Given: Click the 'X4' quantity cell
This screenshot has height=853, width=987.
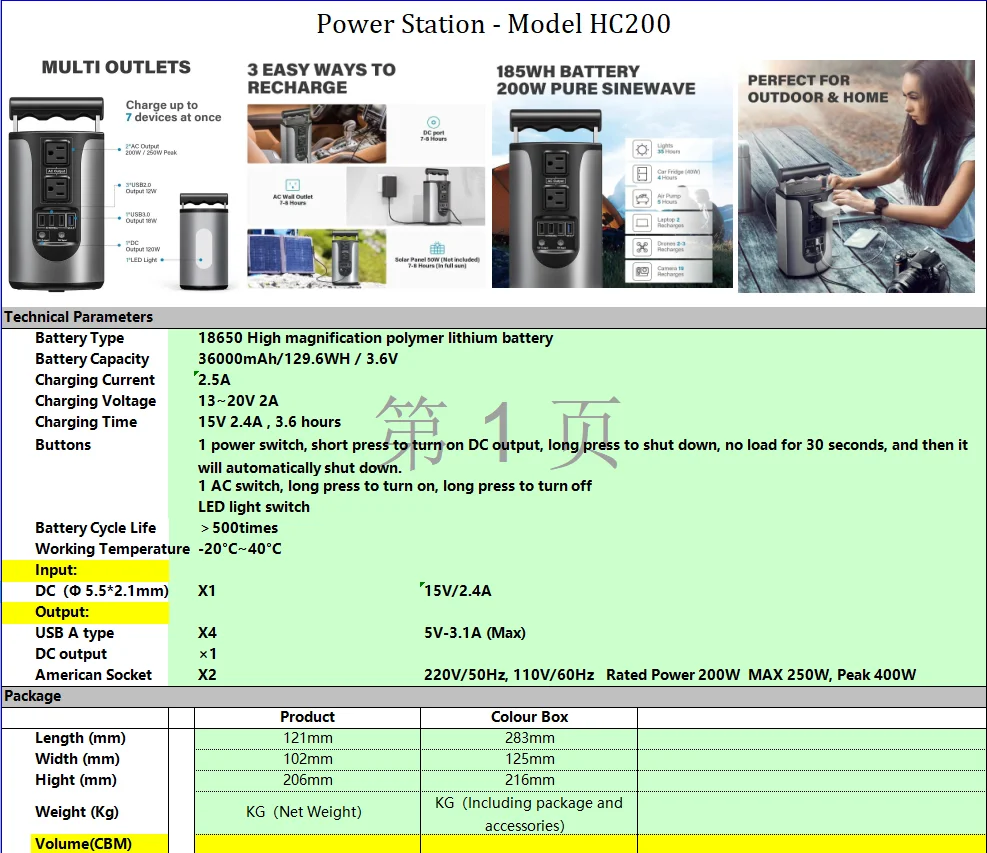Looking at the screenshot, I should pyautogui.click(x=207, y=633).
